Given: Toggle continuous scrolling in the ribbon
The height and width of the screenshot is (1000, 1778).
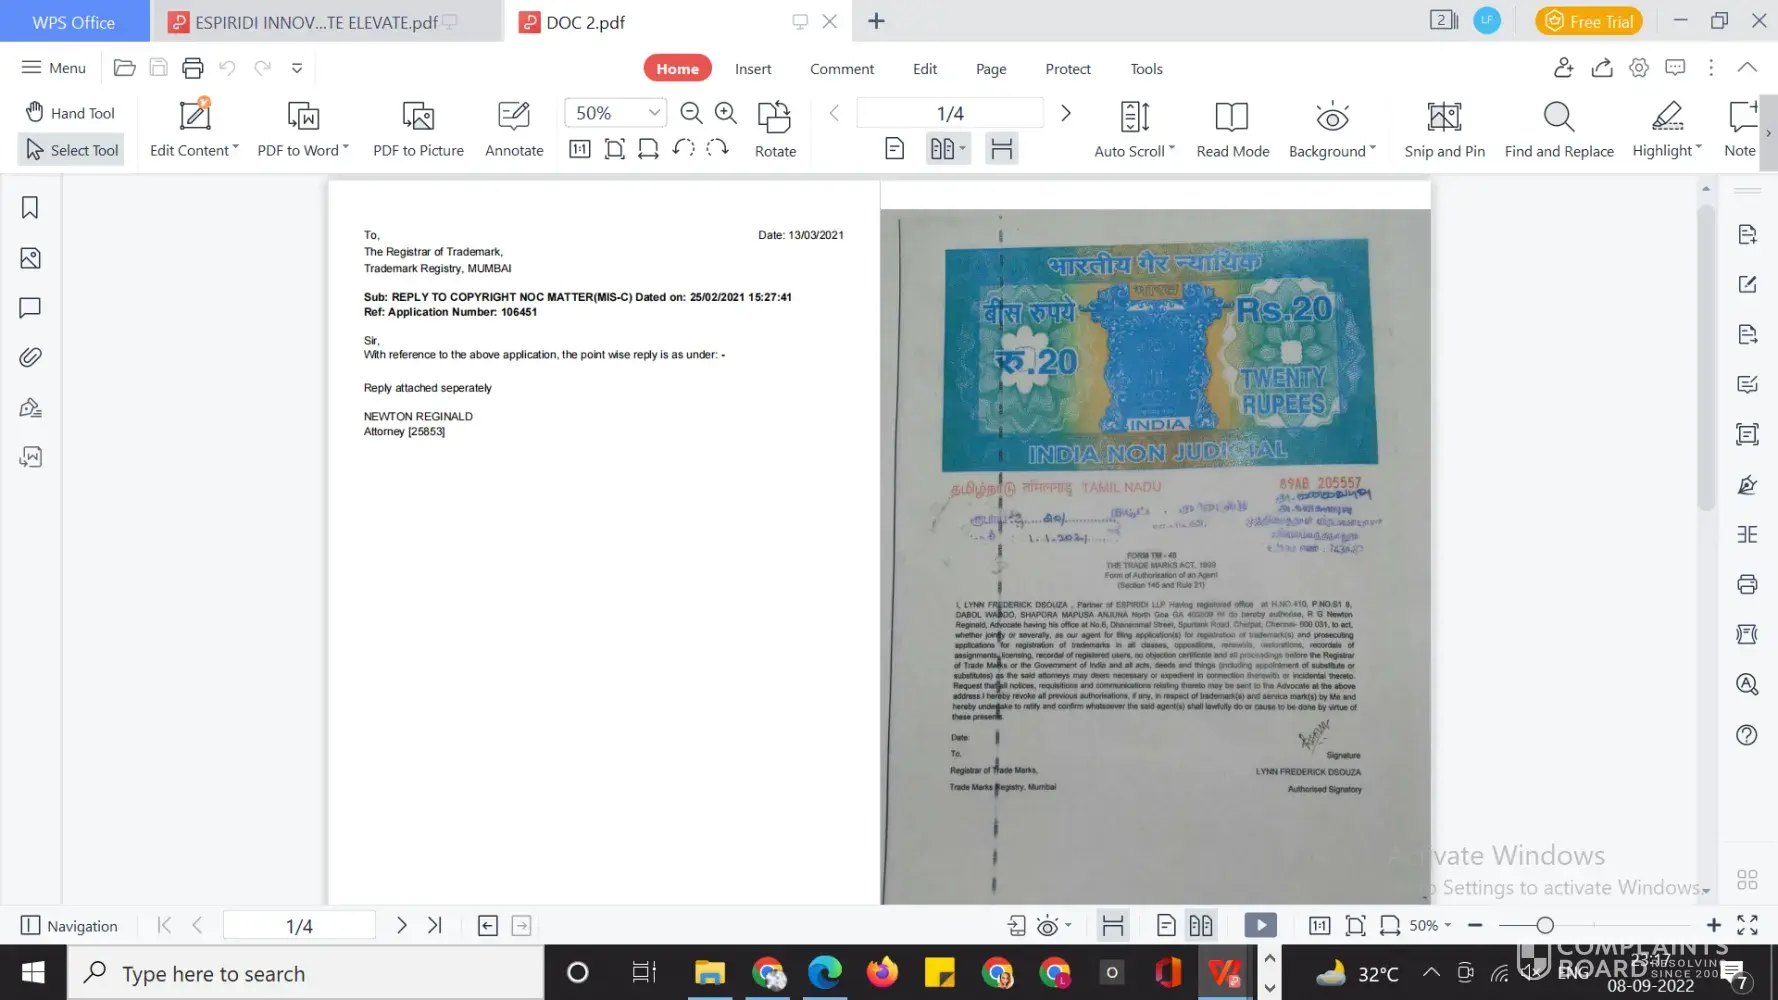Looking at the screenshot, I should 1001,149.
